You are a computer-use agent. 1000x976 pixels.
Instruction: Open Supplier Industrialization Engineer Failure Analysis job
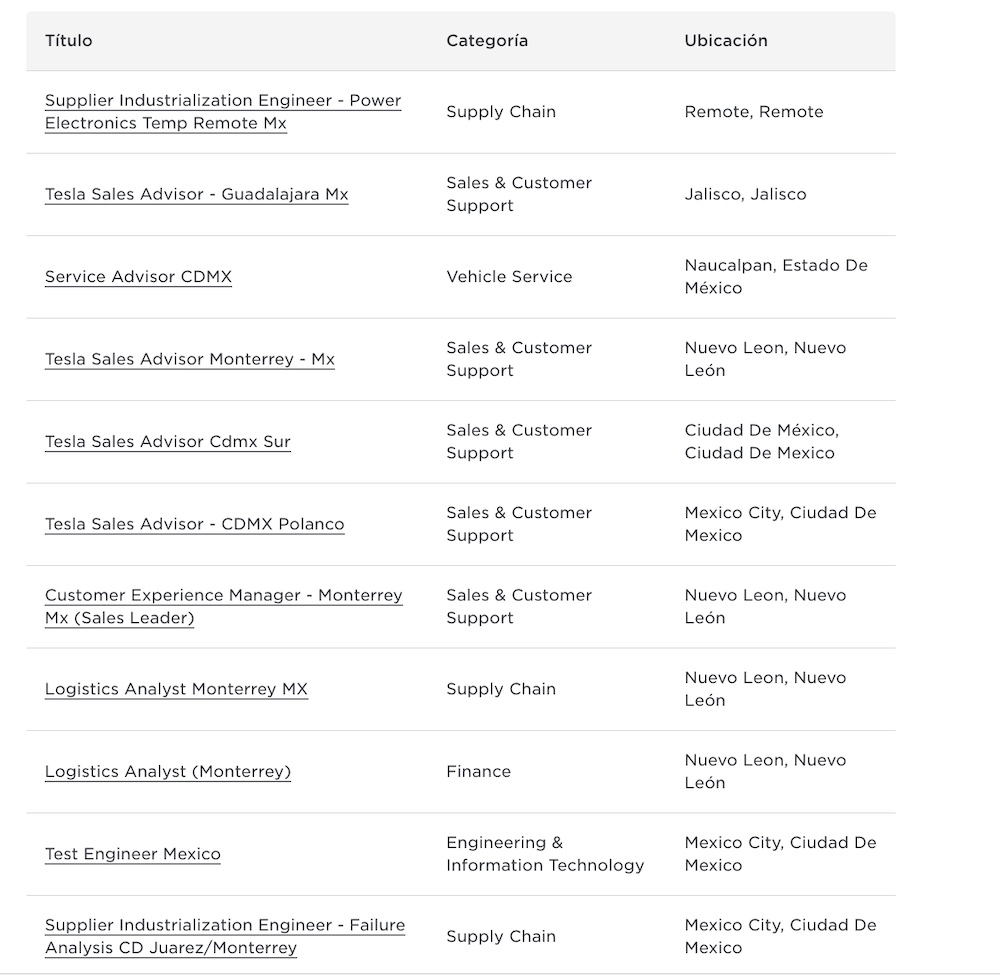pyautogui.click(x=224, y=926)
